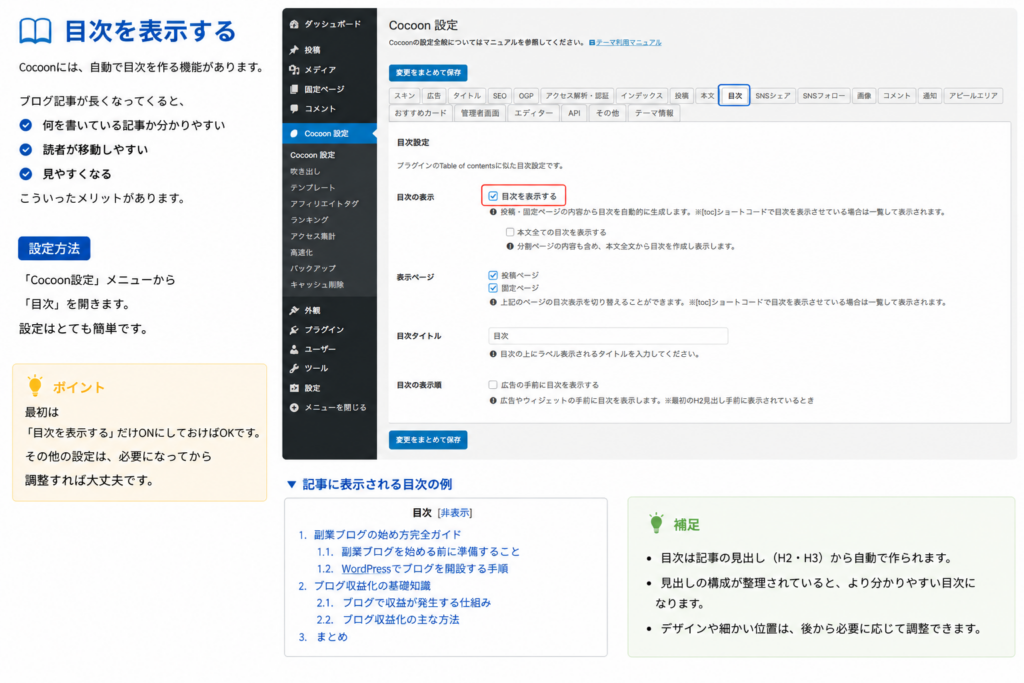
Task: Check 広告の手前に目次を表示する
Action: pos(493,385)
